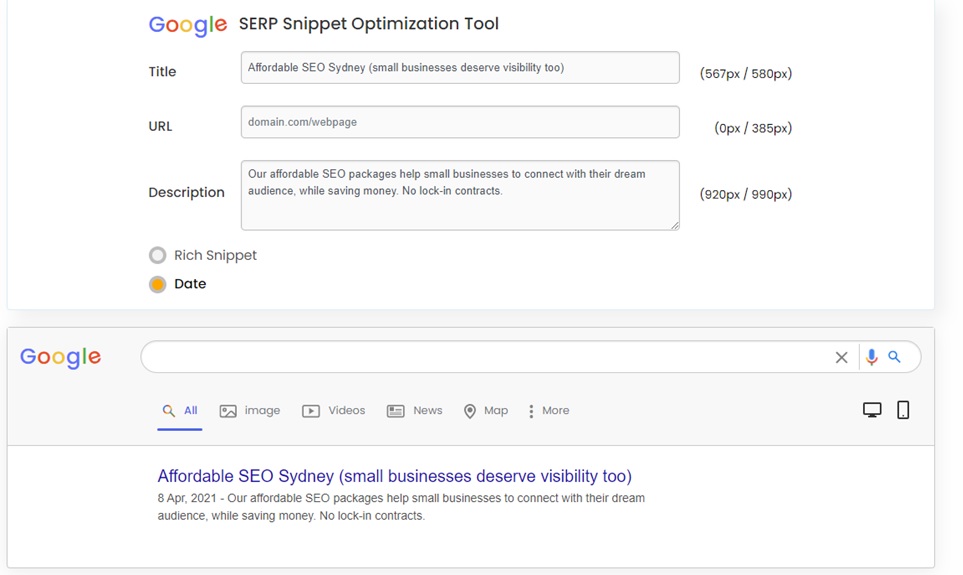
Task: Click inside the Description text area
Action: click(x=460, y=195)
